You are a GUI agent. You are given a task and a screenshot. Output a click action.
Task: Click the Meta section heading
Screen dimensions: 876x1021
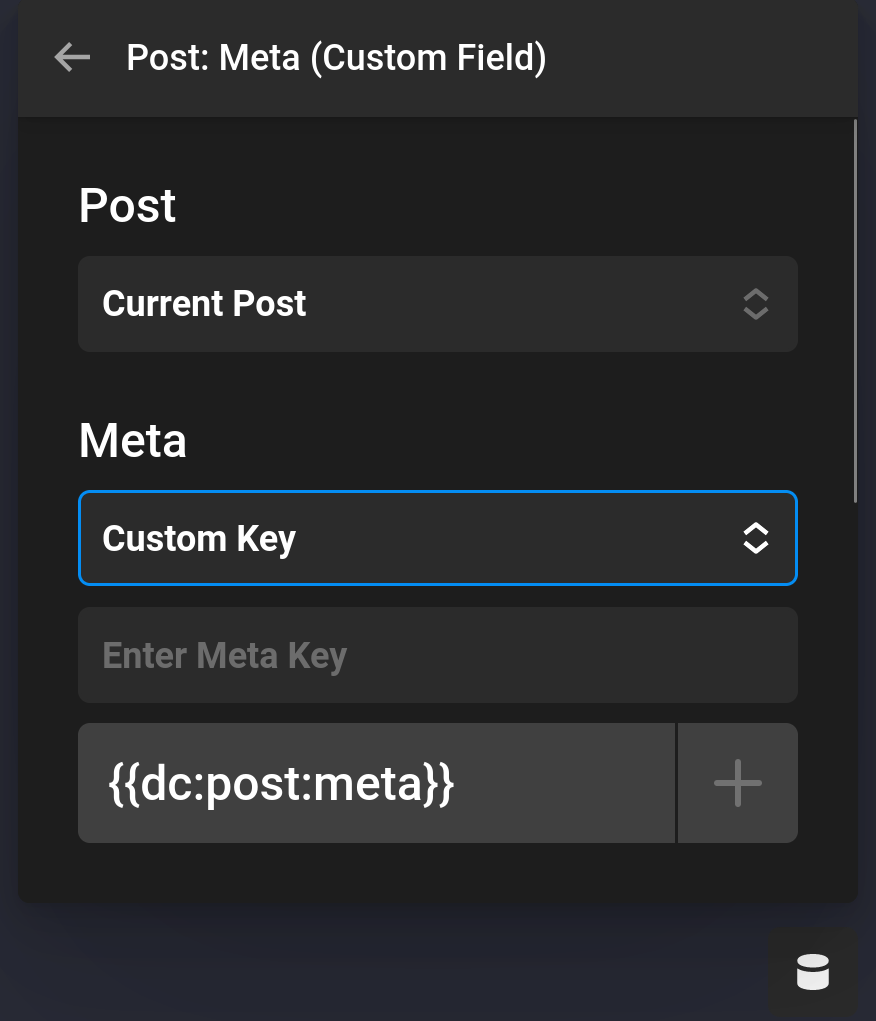click(132, 440)
